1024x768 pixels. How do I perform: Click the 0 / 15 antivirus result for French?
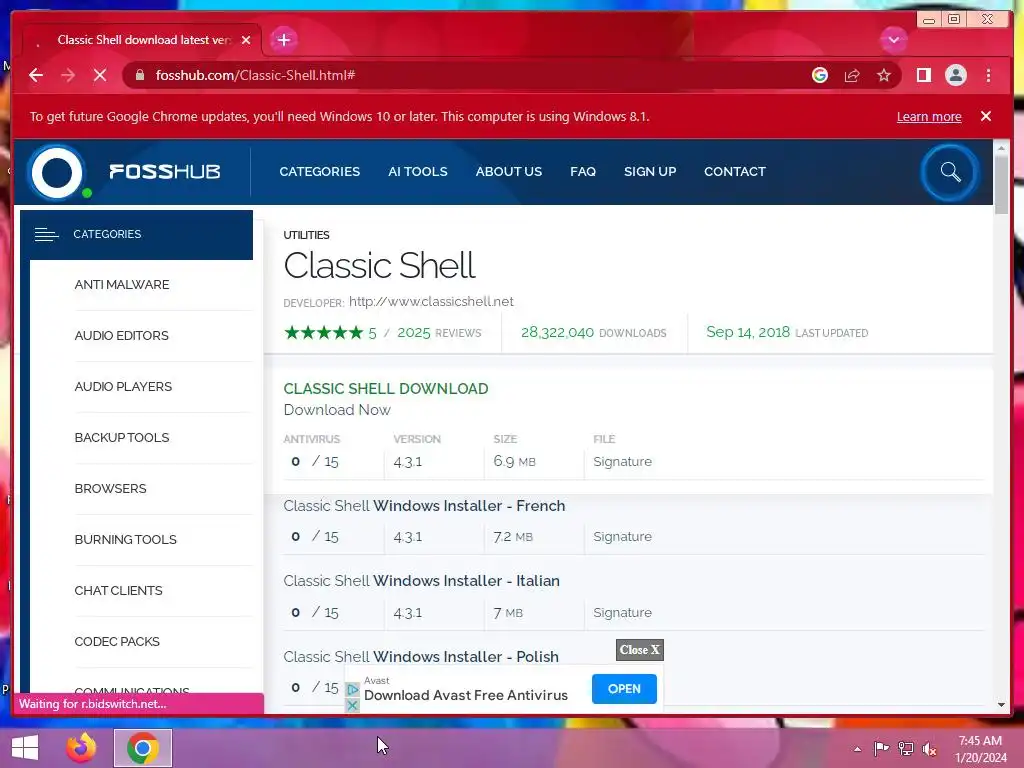[315, 536]
